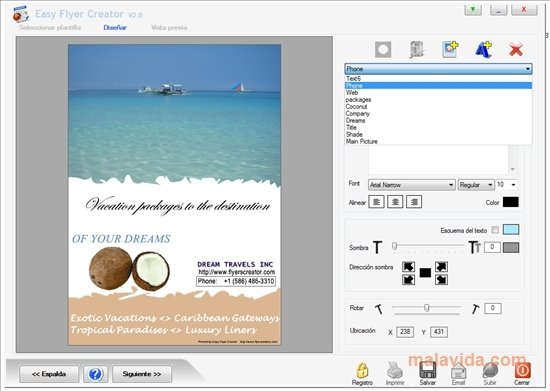Select Coconut in the dropdown list
Screen dimensions: 550x391
[x=438, y=107]
